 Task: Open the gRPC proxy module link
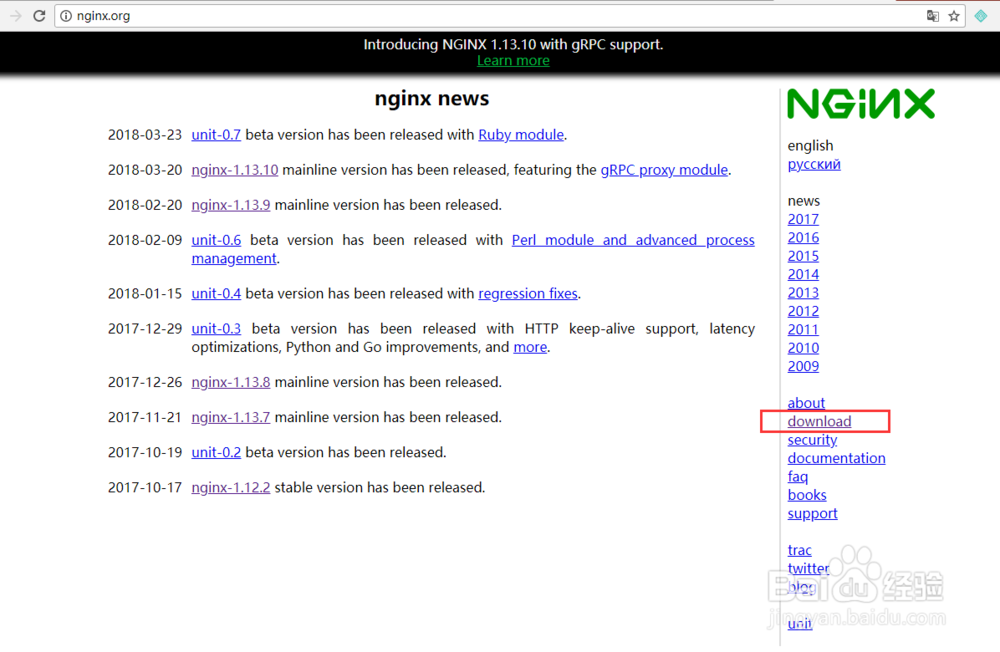[664, 170]
